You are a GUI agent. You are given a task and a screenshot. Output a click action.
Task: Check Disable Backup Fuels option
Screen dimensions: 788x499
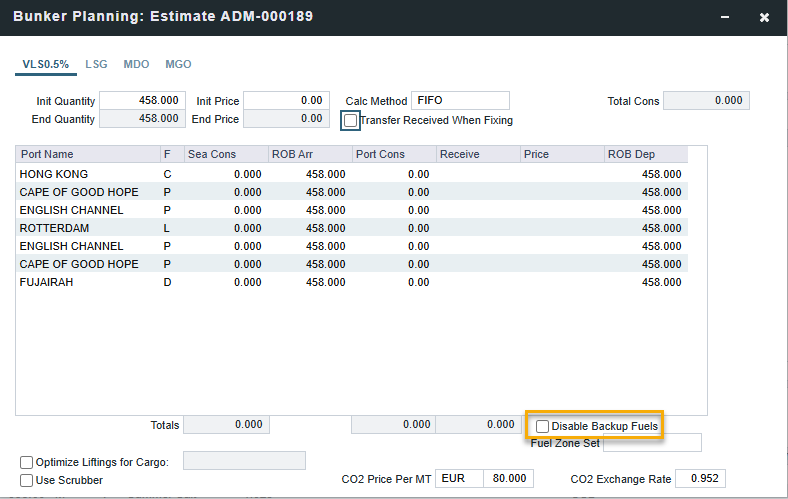[542, 426]
